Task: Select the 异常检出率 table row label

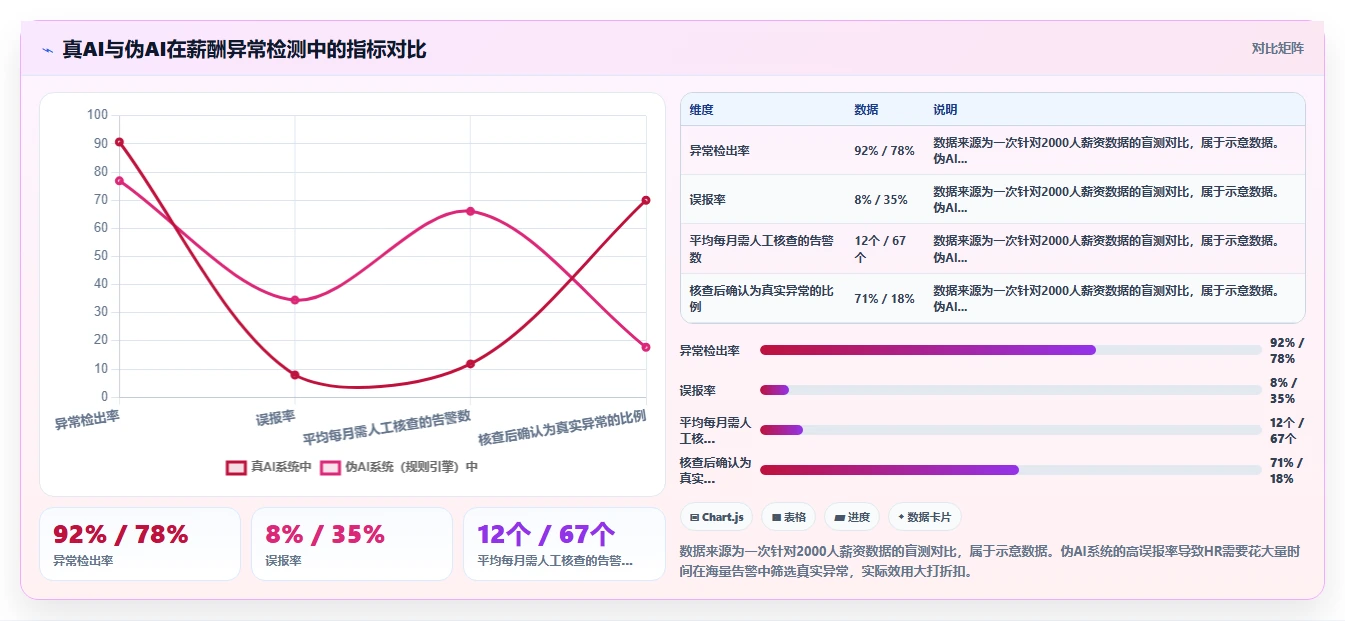Action: (x=720, y=150)
